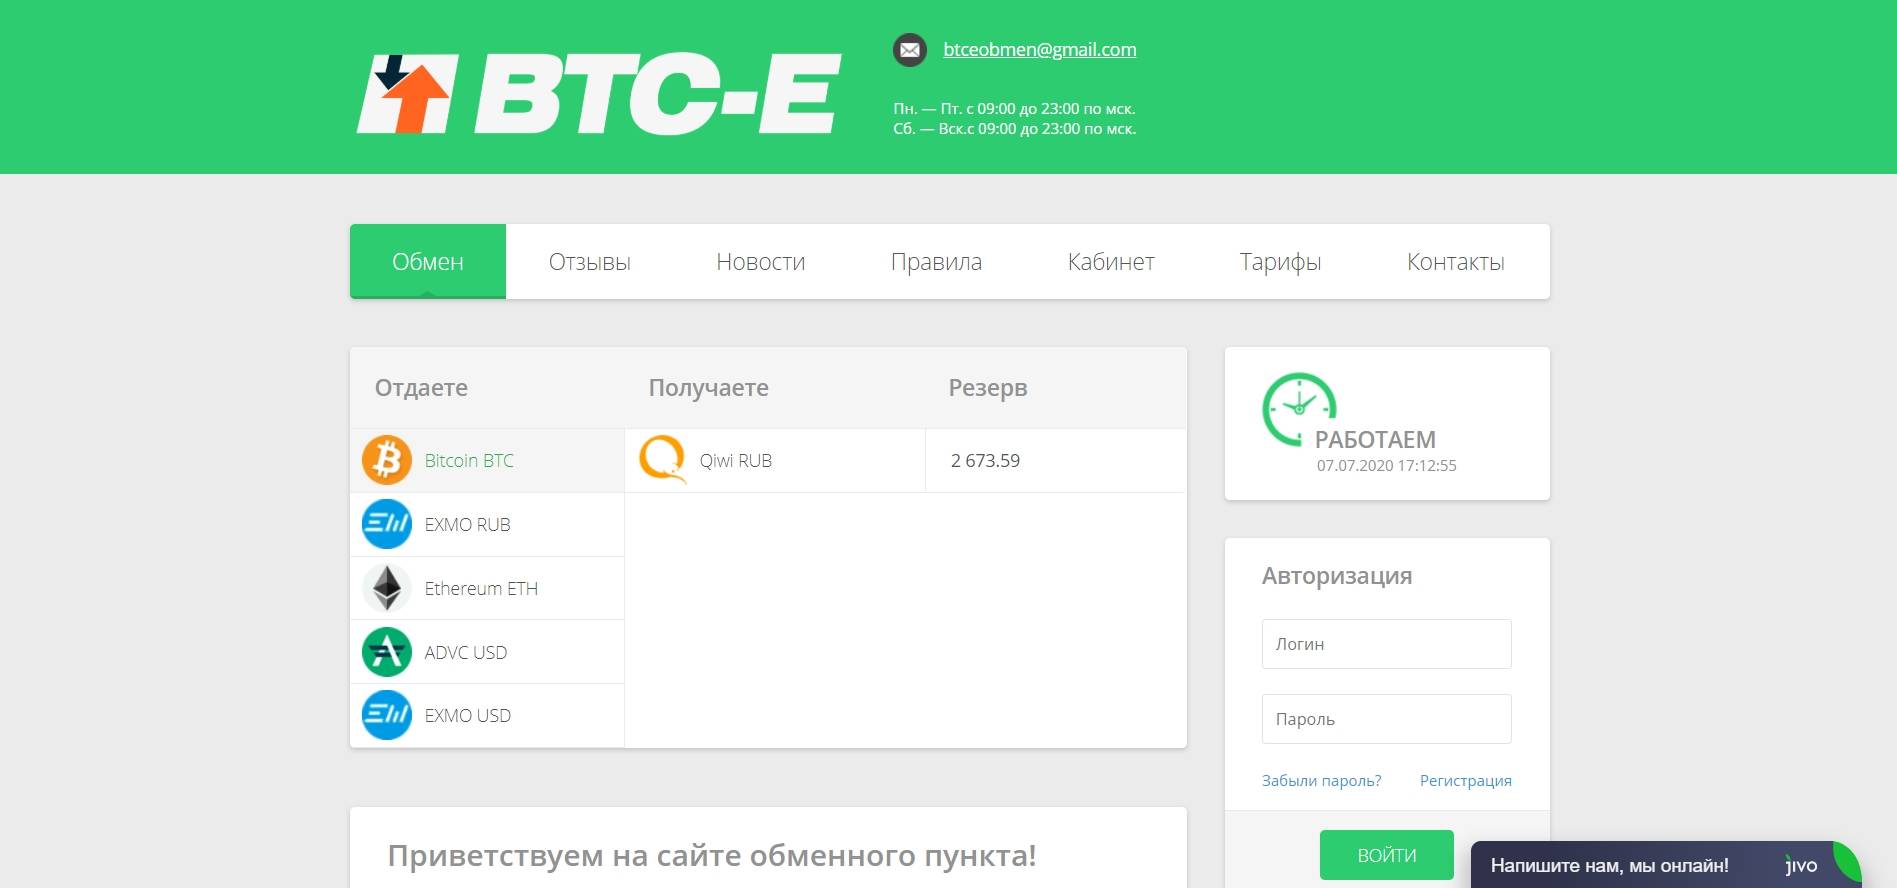Click the Сб. — Вск. working hours line
Viewport: 1897px width, 888px height.
click(x=1015, y=129)
